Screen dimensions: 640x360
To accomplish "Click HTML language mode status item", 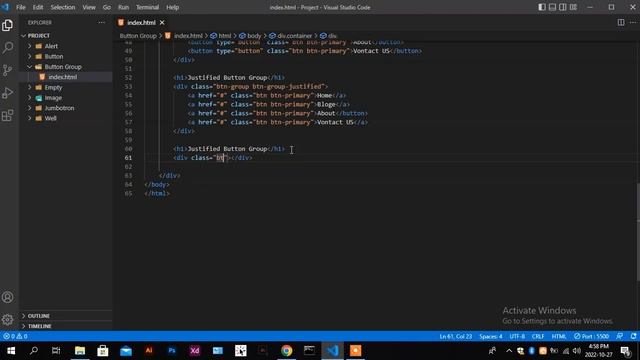I will [x=559, y=336].
